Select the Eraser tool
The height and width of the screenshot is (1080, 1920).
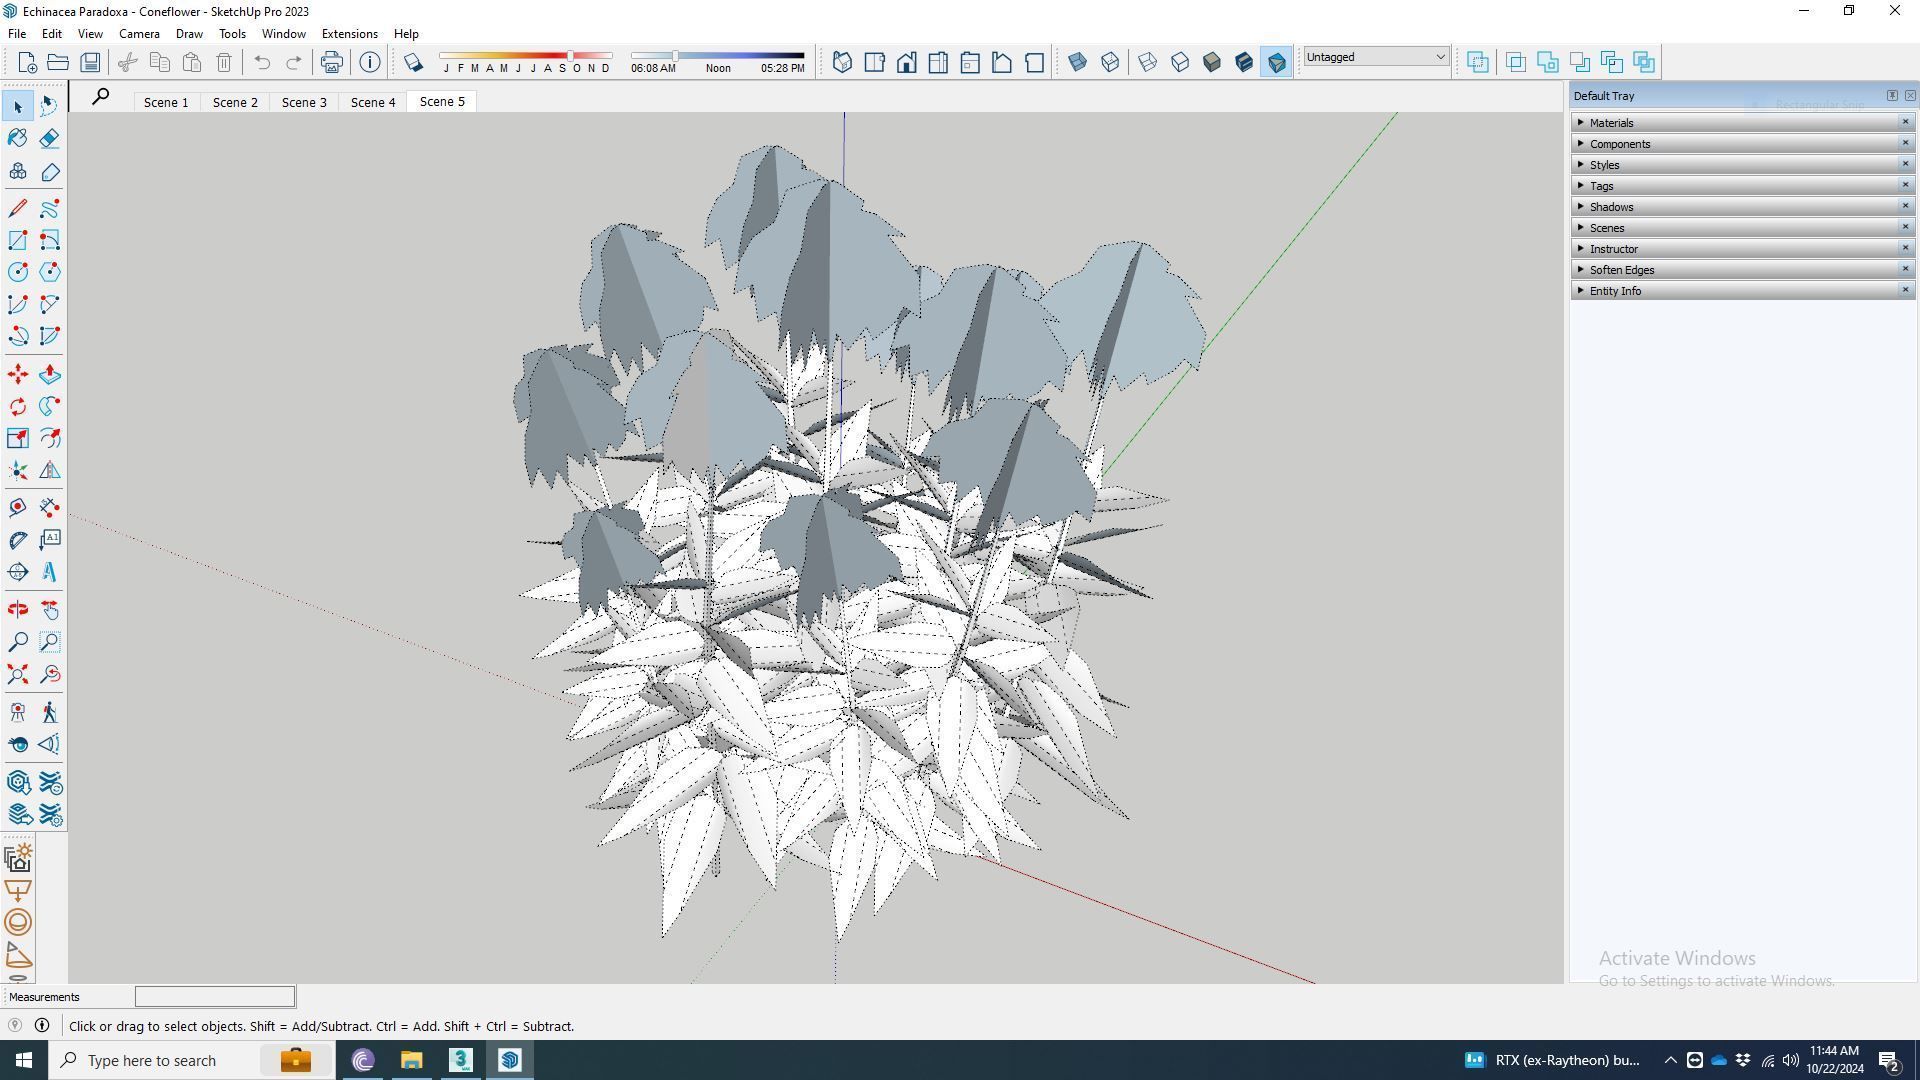pyautogui.click(x=49, y=138)
